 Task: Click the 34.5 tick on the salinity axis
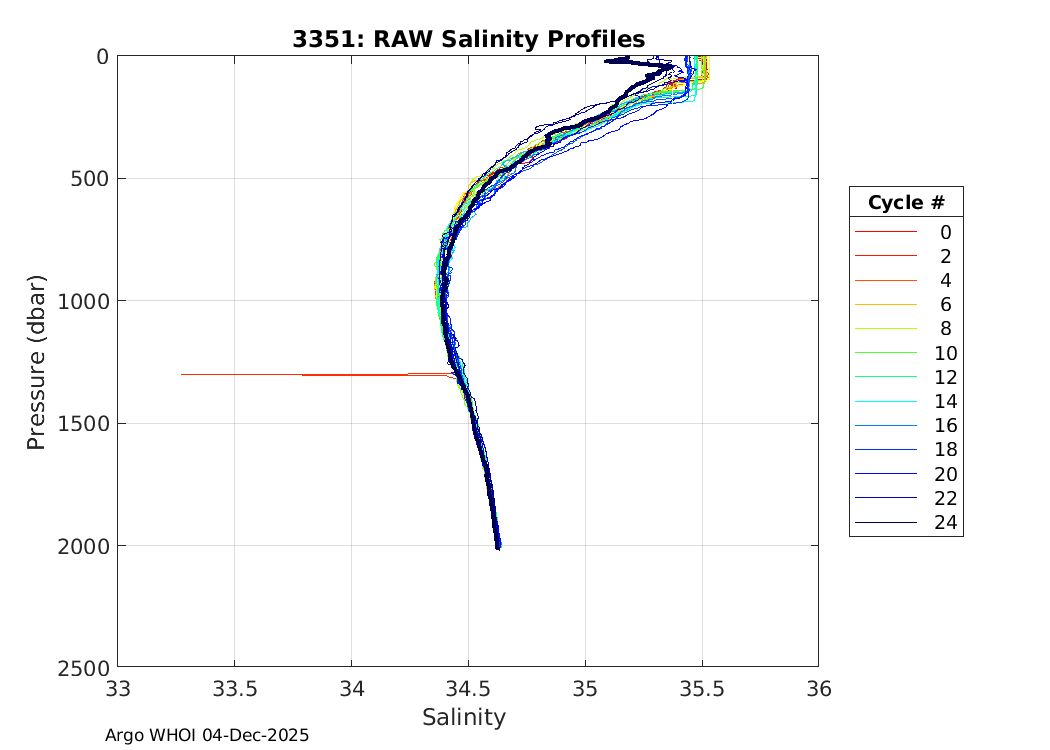(468, 688)
